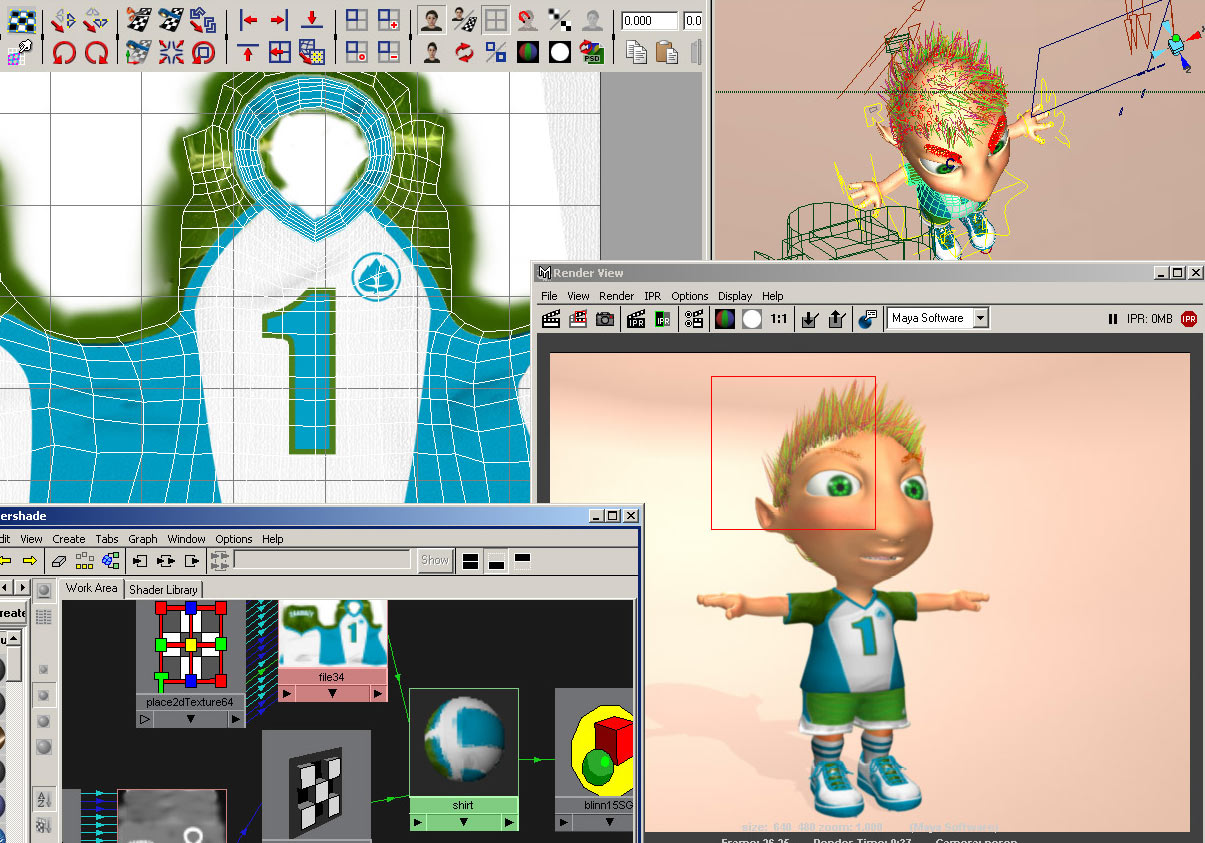Toggle the grid display button in UV editor
Image resolution: width=1205 pixels, height=843 pixels.
(495, 20)
